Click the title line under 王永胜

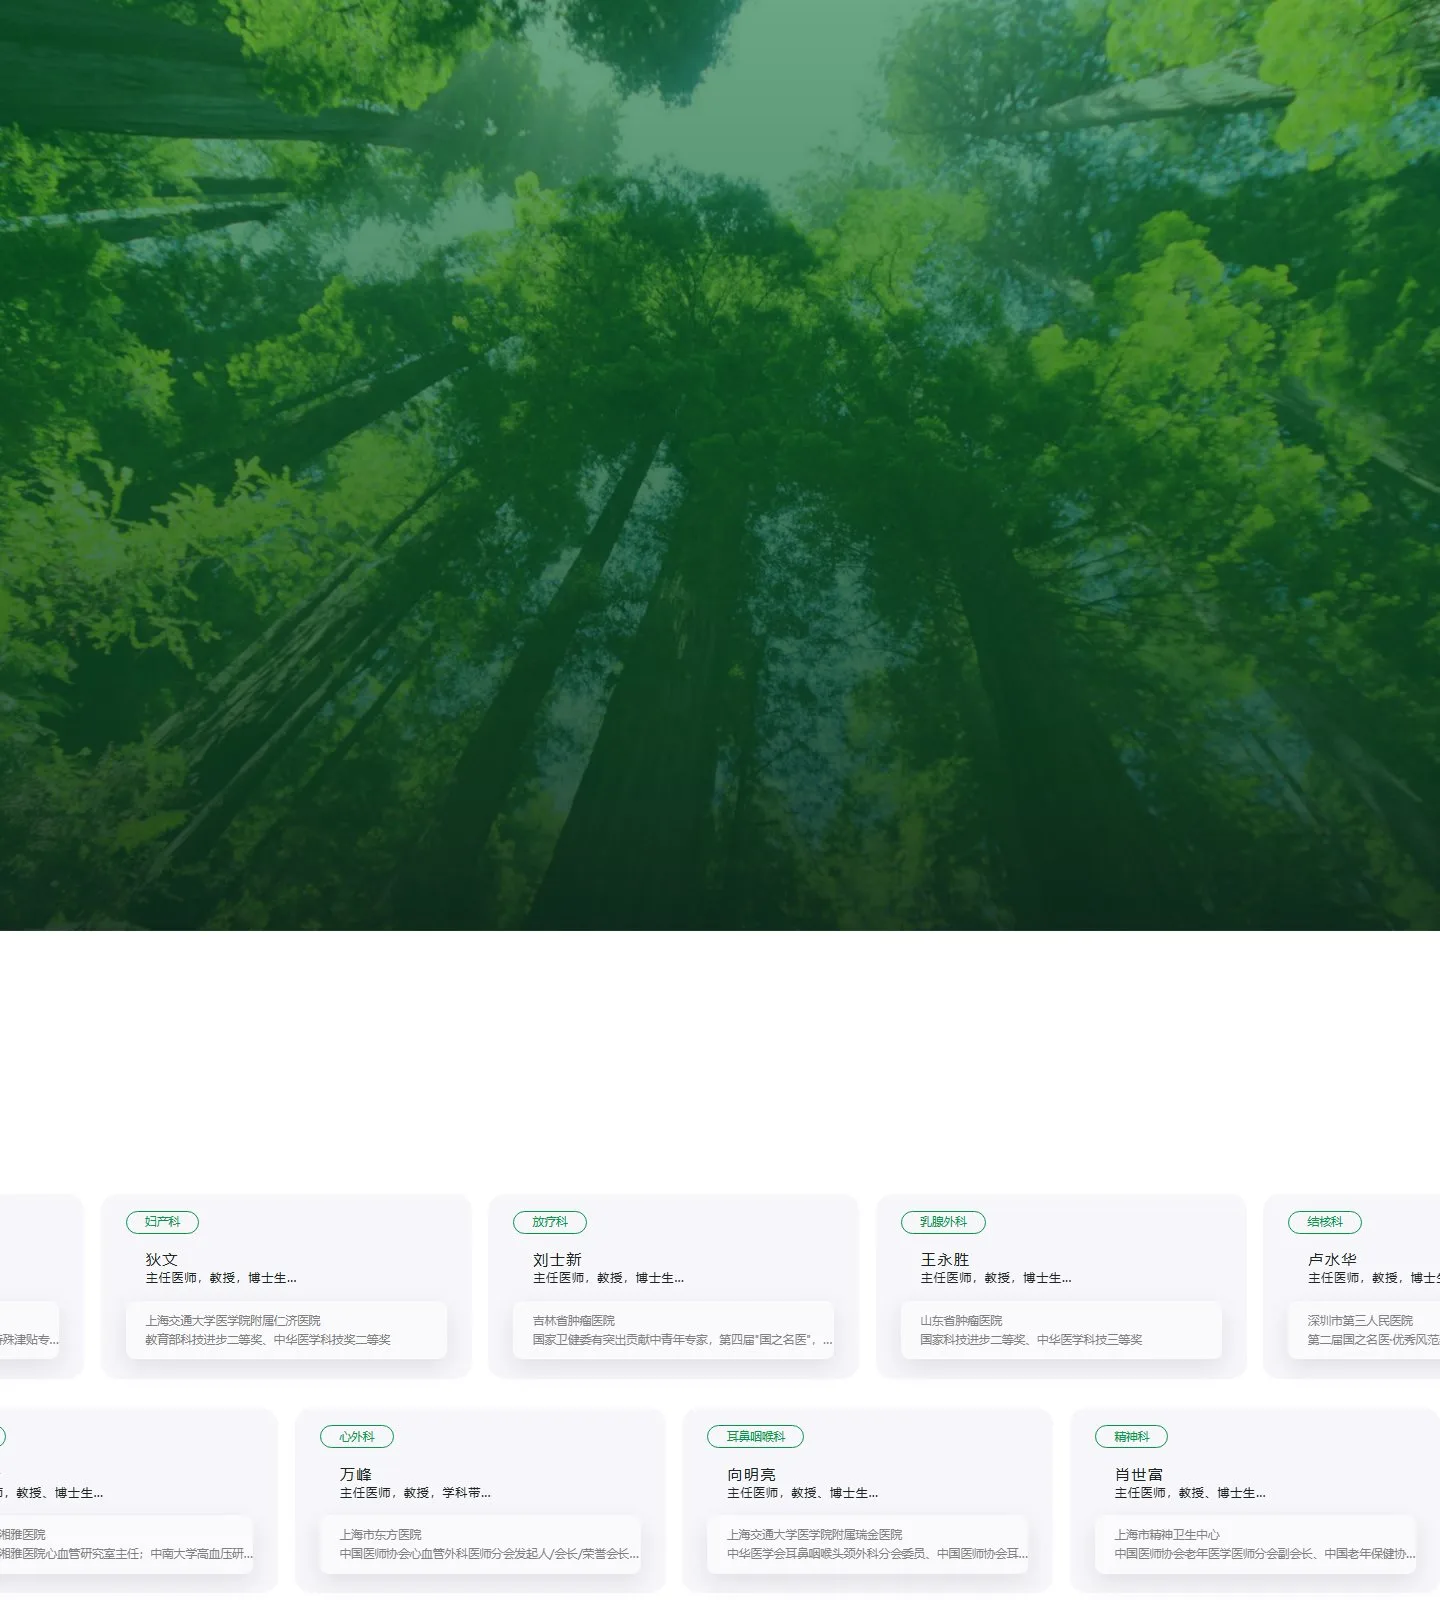[x=996, y=1278]
